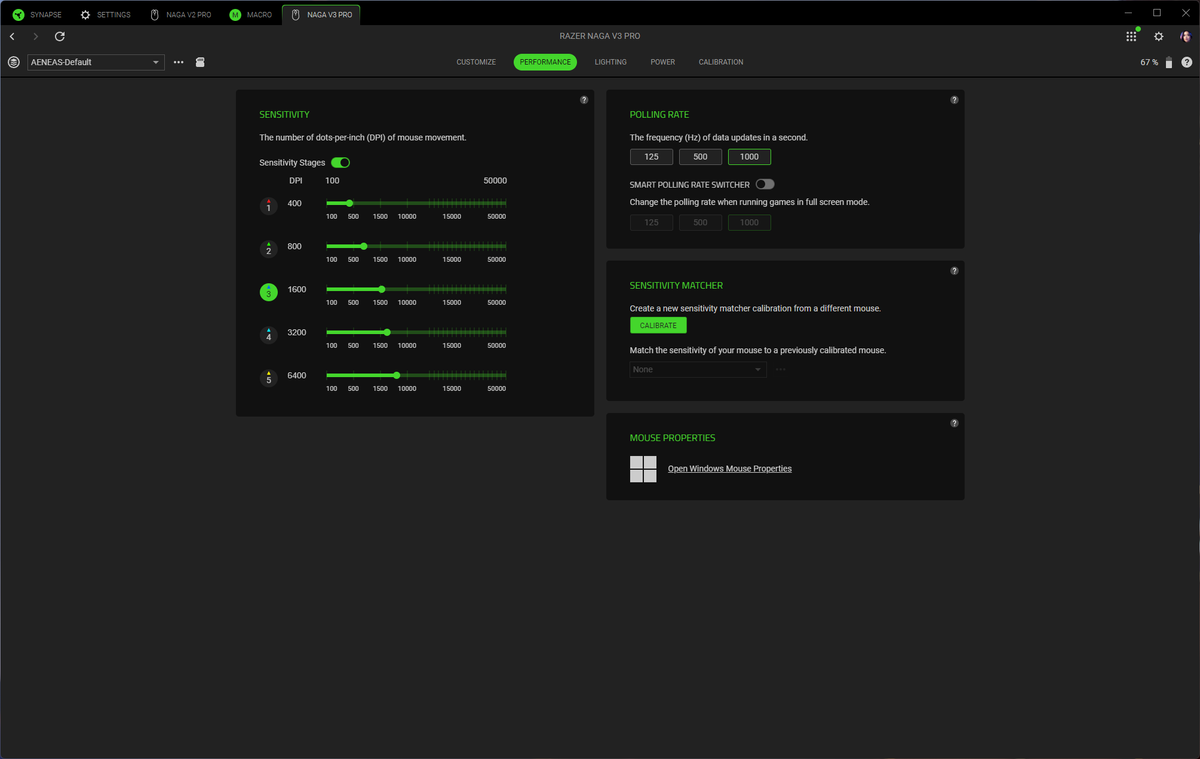Viewport: 1200px width, 759px height.
Task: Open the Power section
Action: click(x=663, y=62)
